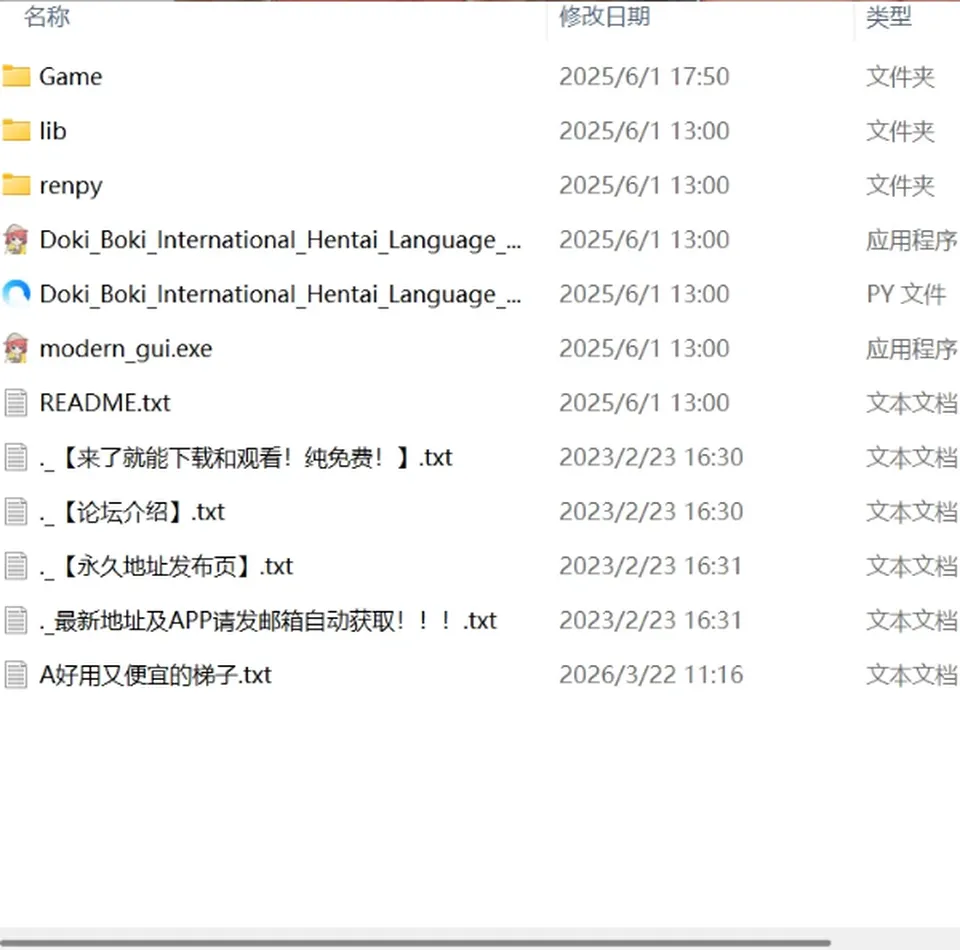The image size is (960, 950).
Task: Select file ._【来了就能下载和观看!纯免费!】.txt
Action: click(246, 457)
